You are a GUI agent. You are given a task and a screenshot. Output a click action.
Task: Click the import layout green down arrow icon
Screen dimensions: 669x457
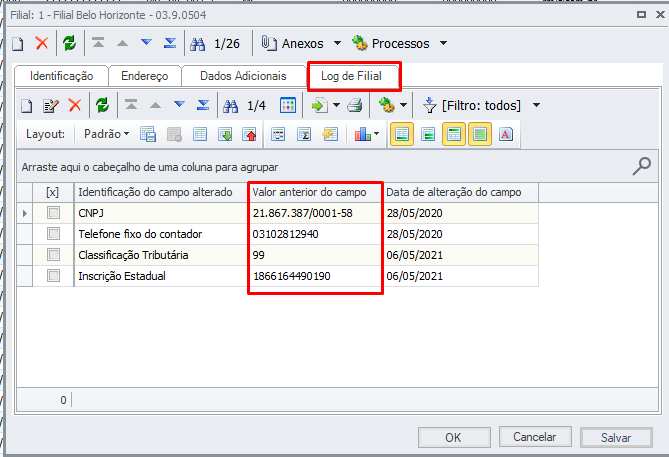coord(225,134)
